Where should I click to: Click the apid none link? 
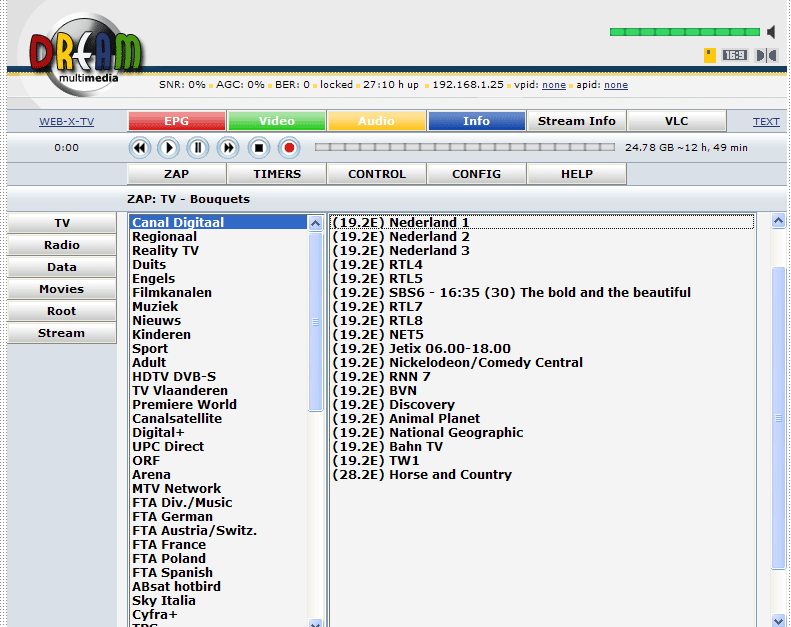pos(616,85)
